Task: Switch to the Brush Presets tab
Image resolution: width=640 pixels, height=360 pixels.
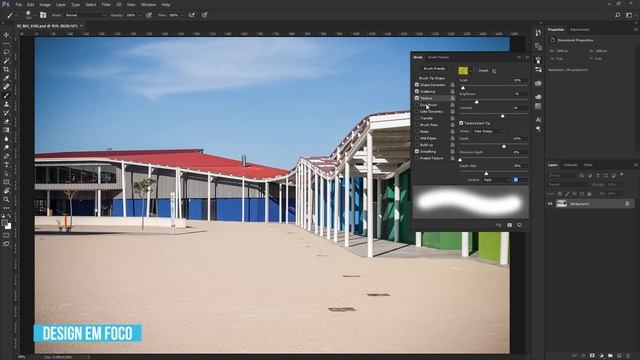Action: (x=438, y=57)
